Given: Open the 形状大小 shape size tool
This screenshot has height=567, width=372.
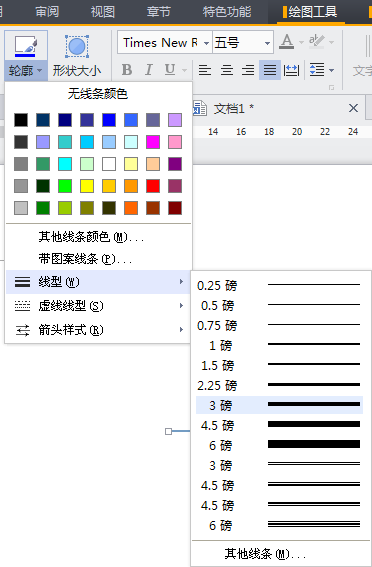Looking at the screenshot, I should 77,56.
